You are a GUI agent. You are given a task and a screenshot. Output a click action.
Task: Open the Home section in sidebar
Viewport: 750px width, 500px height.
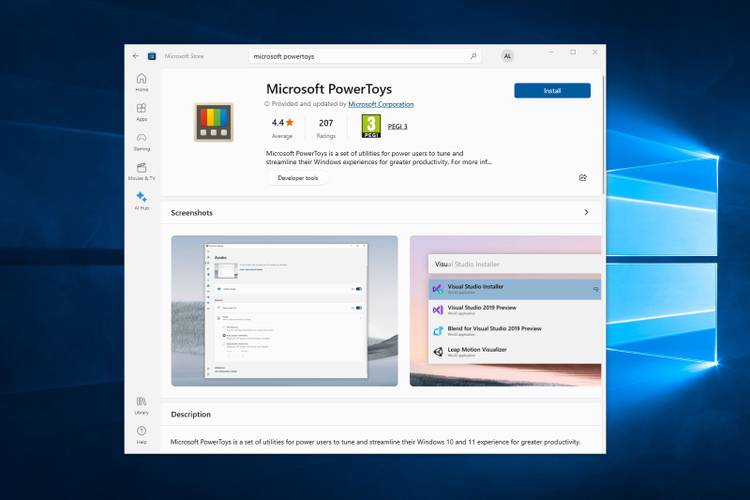coord(142,82)
